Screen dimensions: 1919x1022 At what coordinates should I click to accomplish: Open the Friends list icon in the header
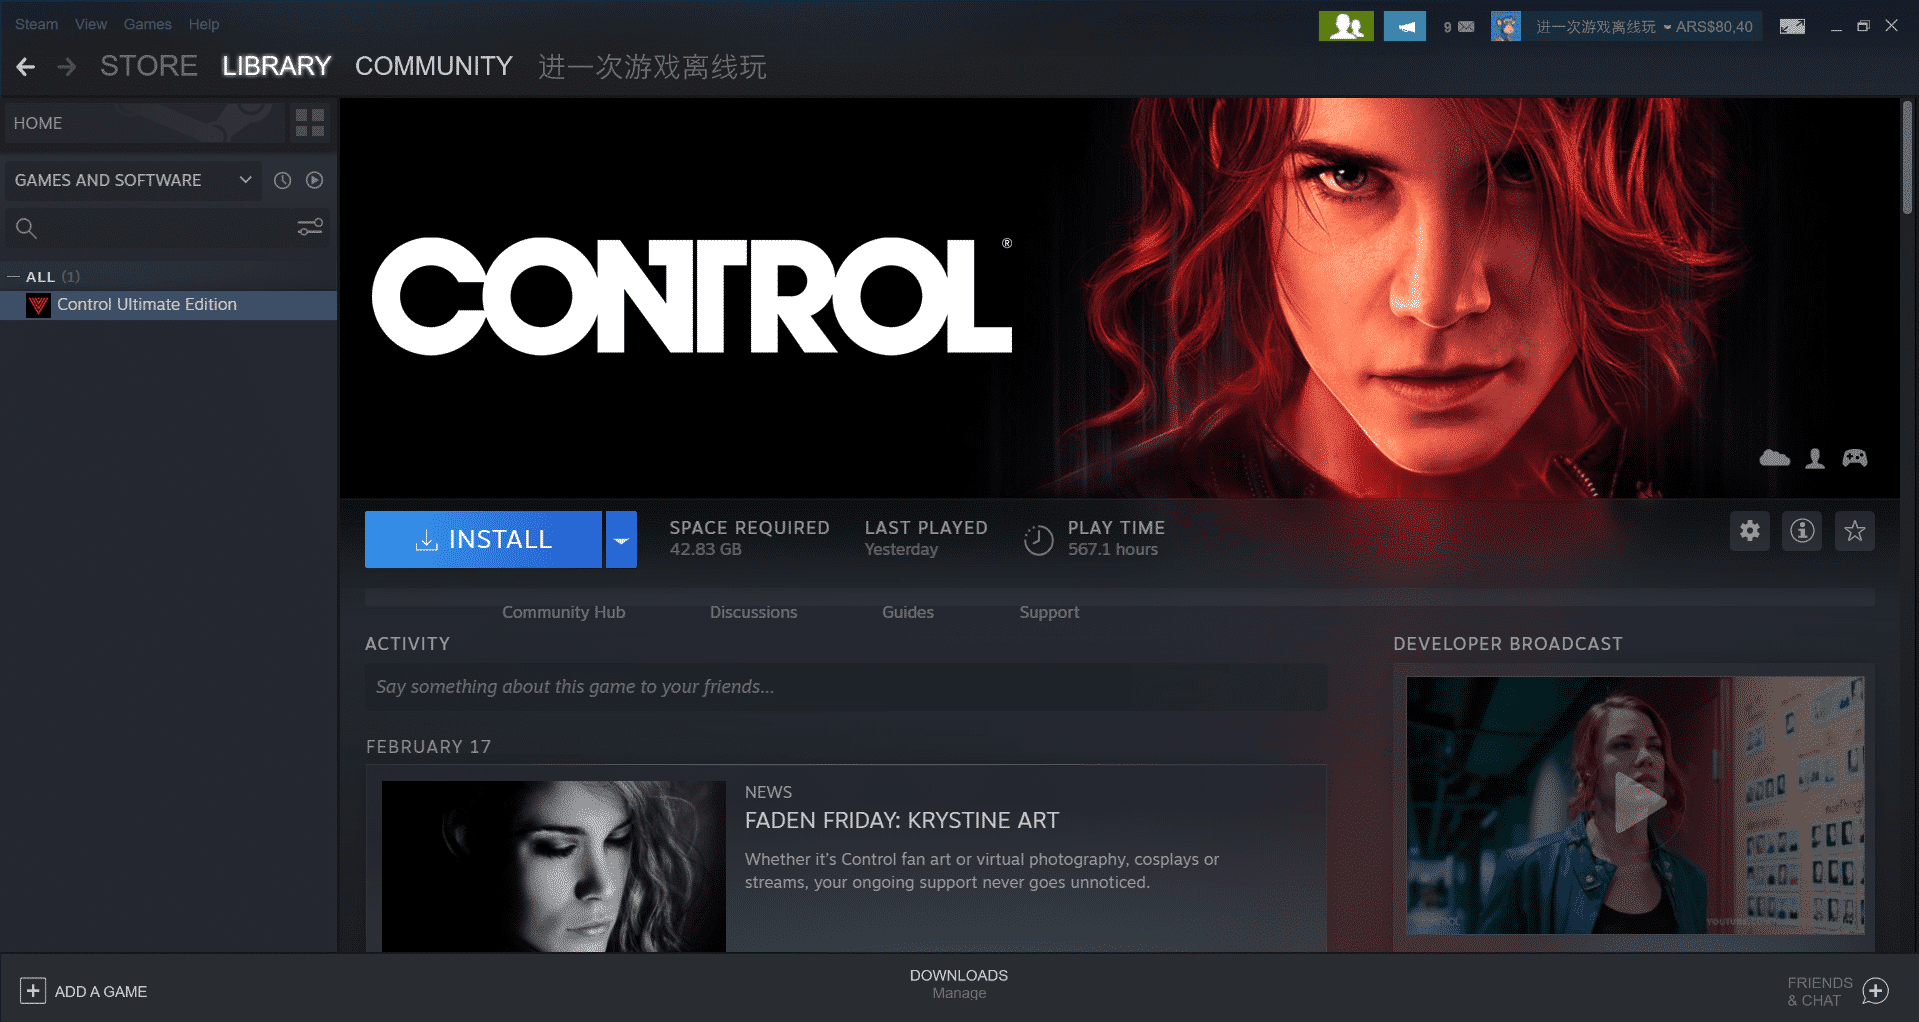pos(1346,25)
